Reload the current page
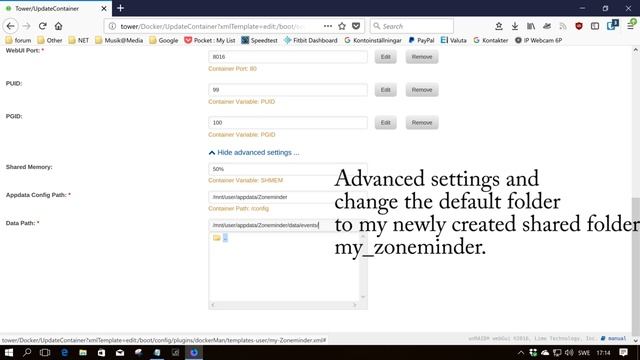This screenshot has width=640, height=360. click(42, 26)
